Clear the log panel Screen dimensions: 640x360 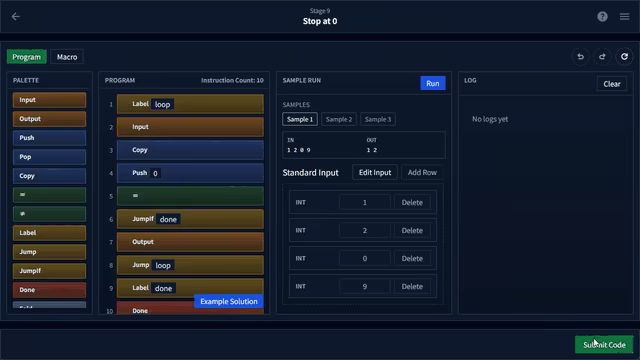coord(612,84)
